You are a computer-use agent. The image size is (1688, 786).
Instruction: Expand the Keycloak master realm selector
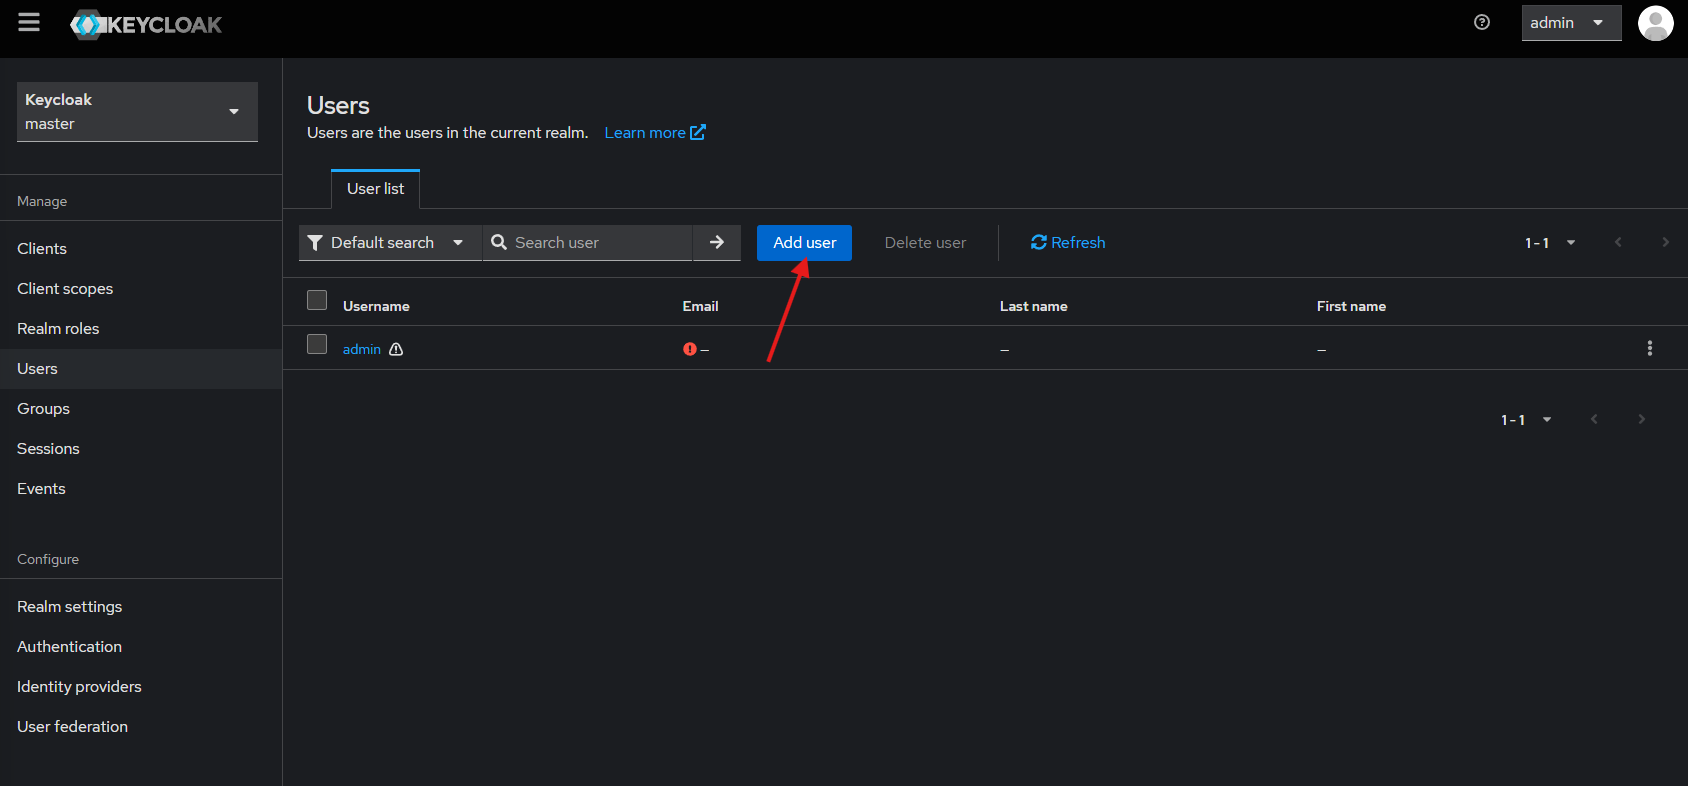point(137,111)
